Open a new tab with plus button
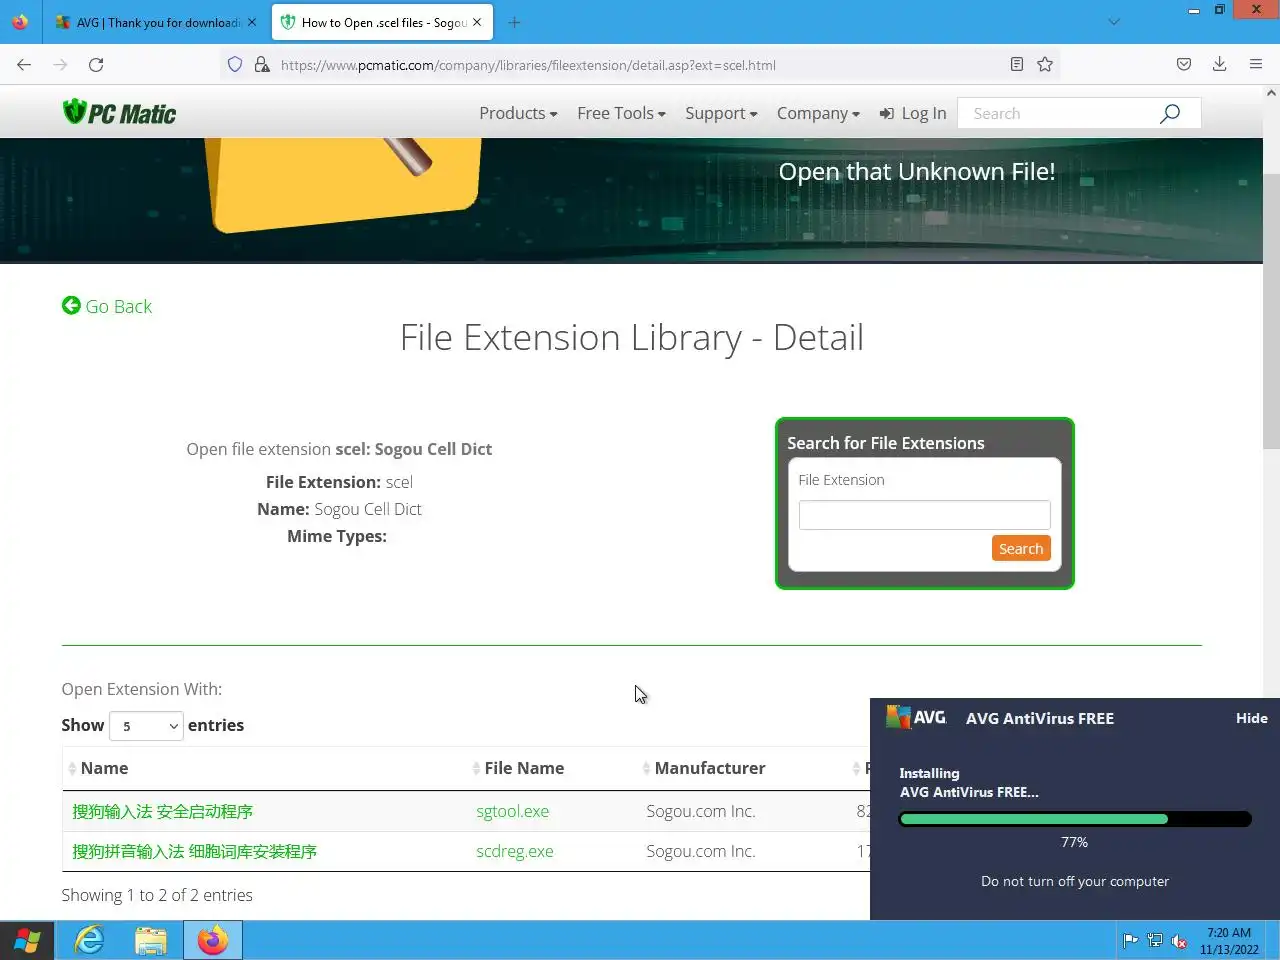Viewport: 1280px width, 960px height. coord(514,22)
